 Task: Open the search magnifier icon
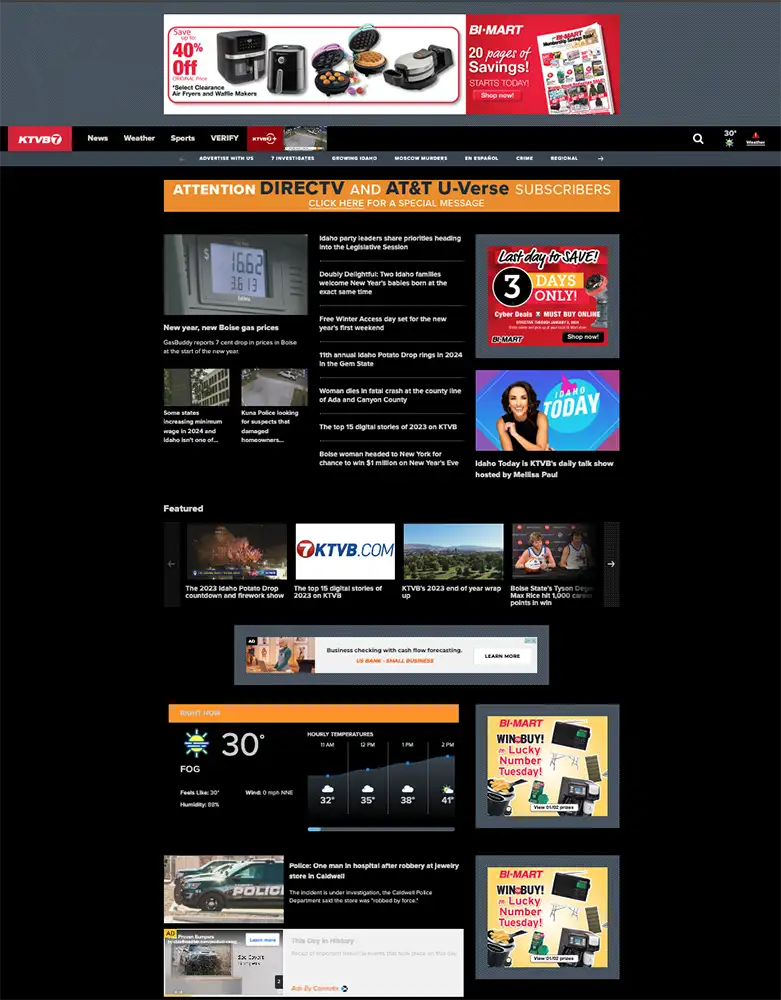[x=698, y=138]
